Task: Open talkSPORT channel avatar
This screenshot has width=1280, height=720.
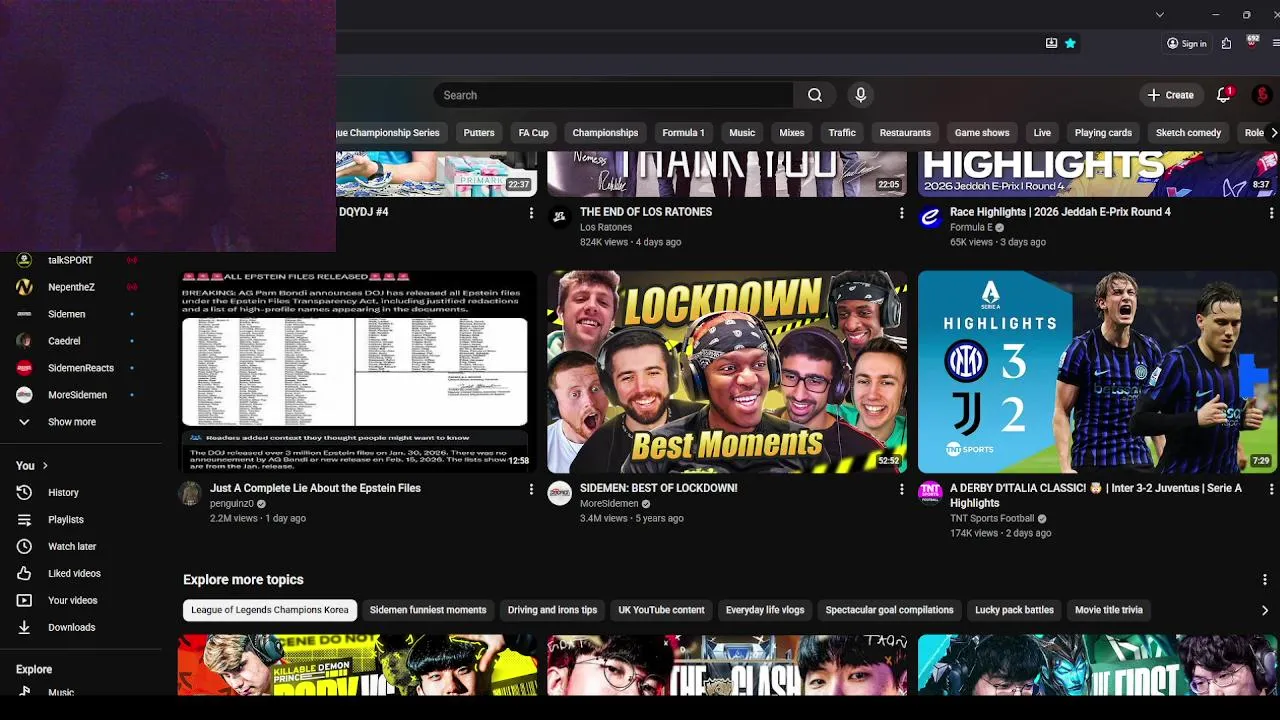Action: 24,260
